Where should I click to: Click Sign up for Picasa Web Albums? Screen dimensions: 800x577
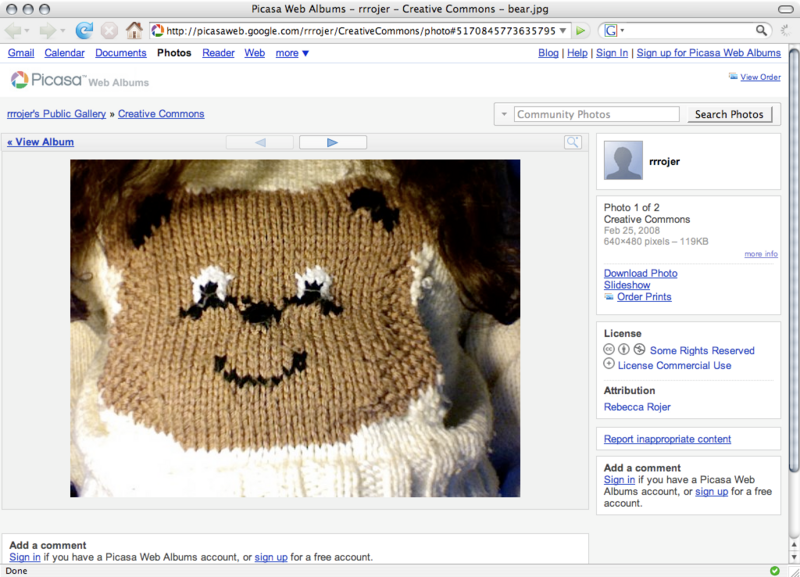coord(709,53)
